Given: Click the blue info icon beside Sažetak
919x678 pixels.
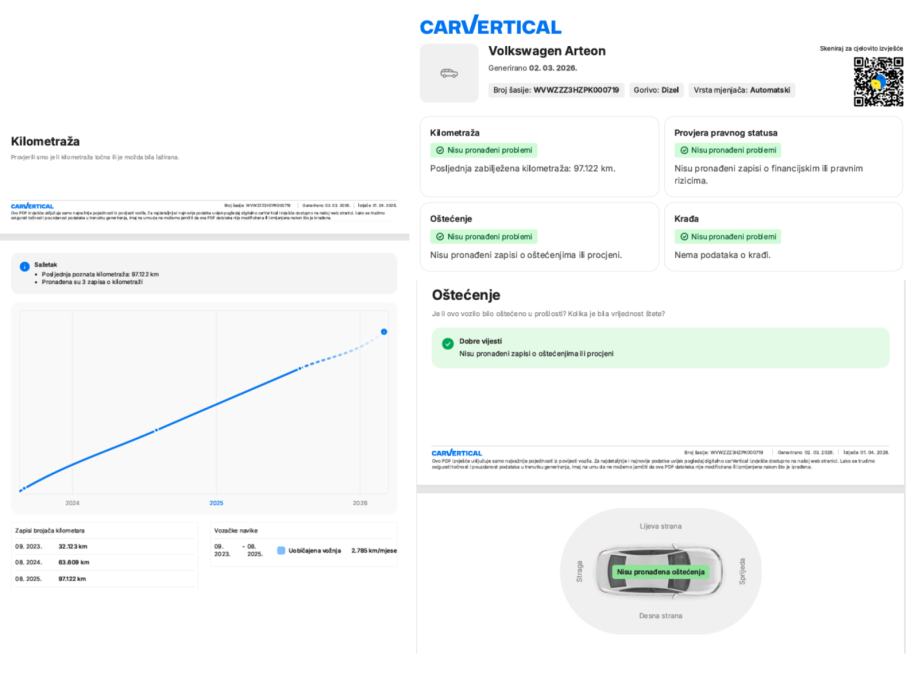Looking at the screenshot, I should coord(25,267).
